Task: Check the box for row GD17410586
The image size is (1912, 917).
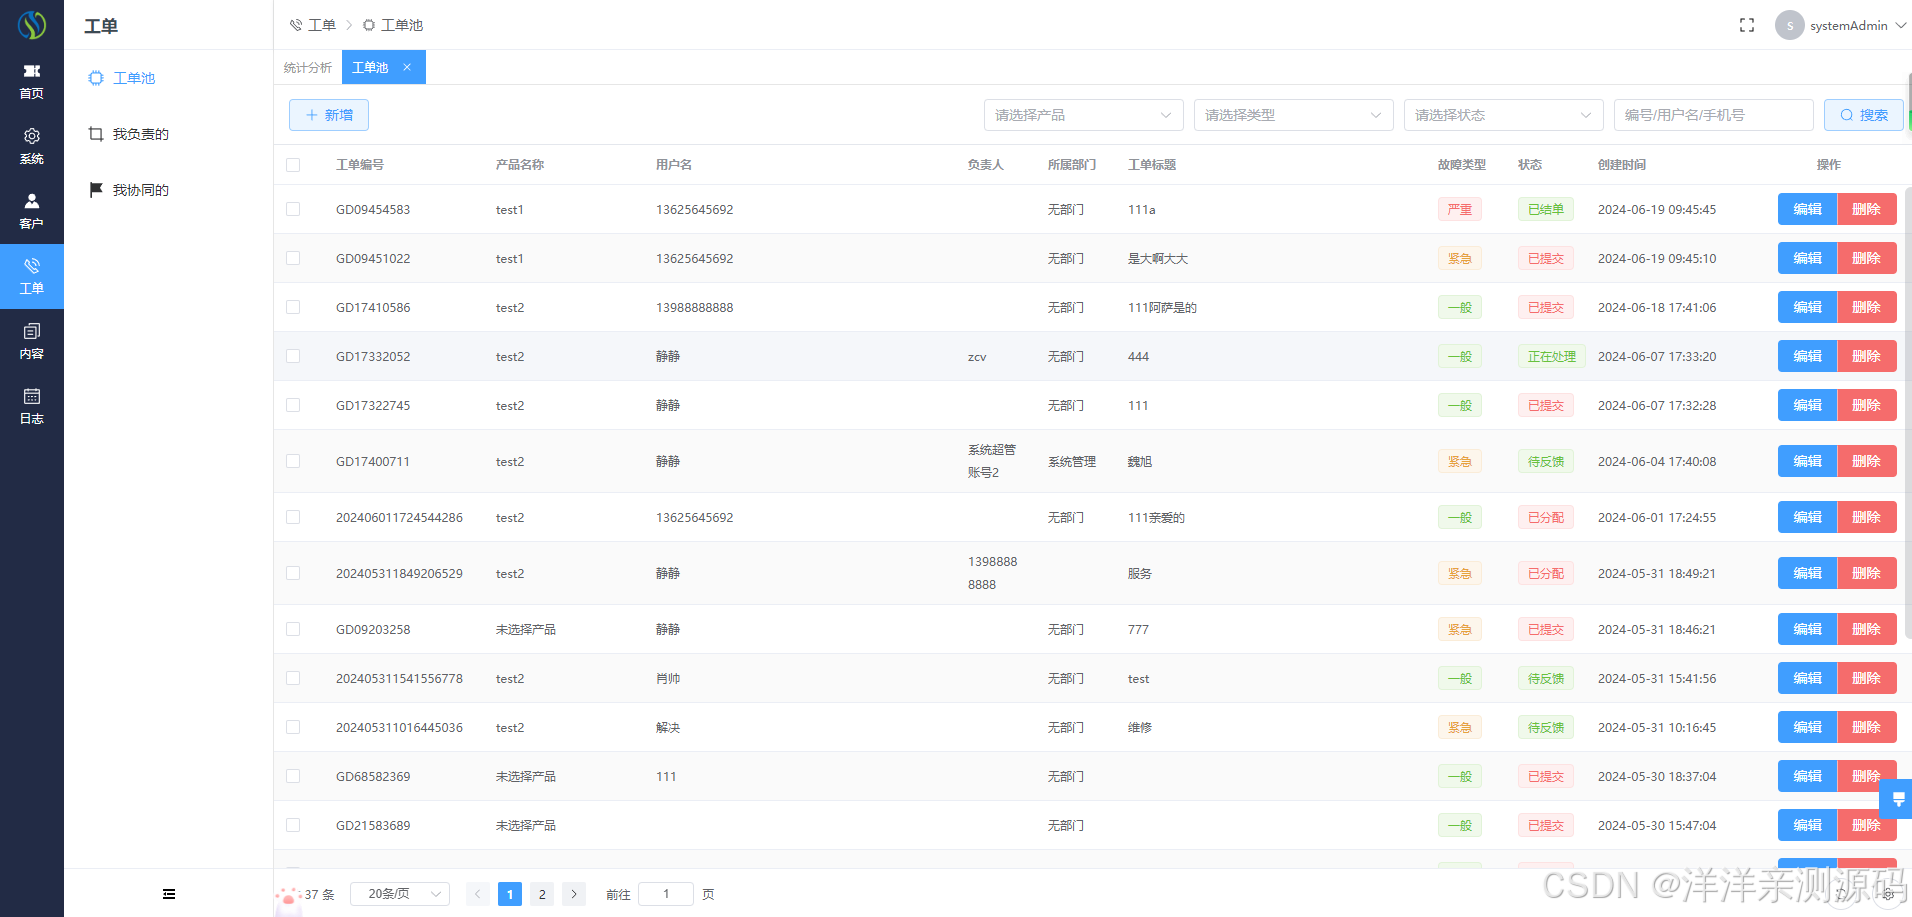Action: tap(293, 307)
